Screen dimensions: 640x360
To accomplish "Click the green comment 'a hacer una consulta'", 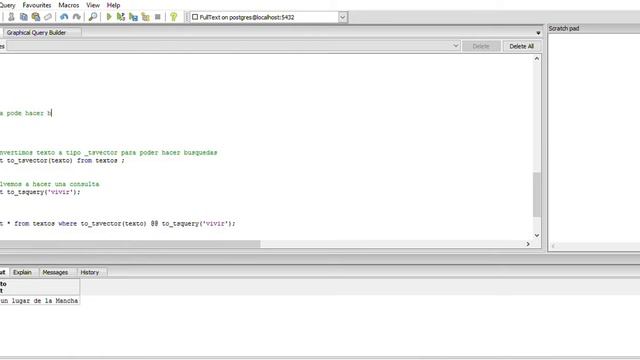I will pos(62,184).
